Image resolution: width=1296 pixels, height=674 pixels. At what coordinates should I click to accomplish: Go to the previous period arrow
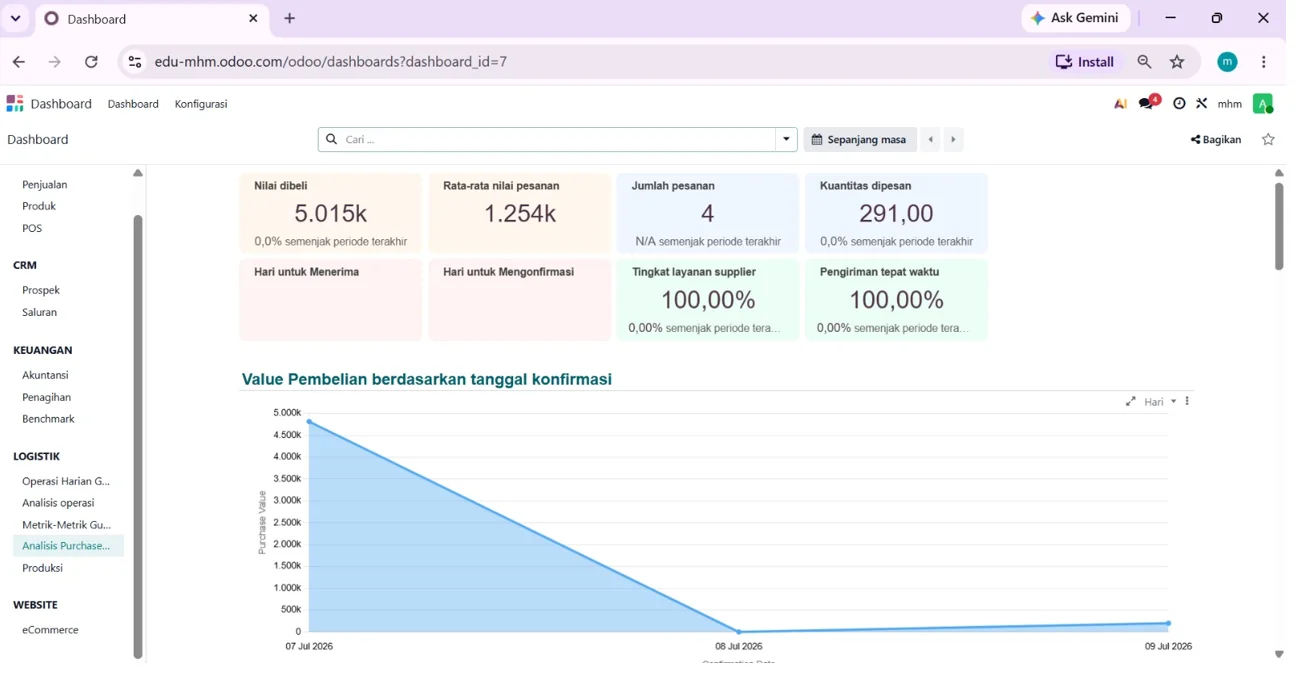[x=930, y=140]
